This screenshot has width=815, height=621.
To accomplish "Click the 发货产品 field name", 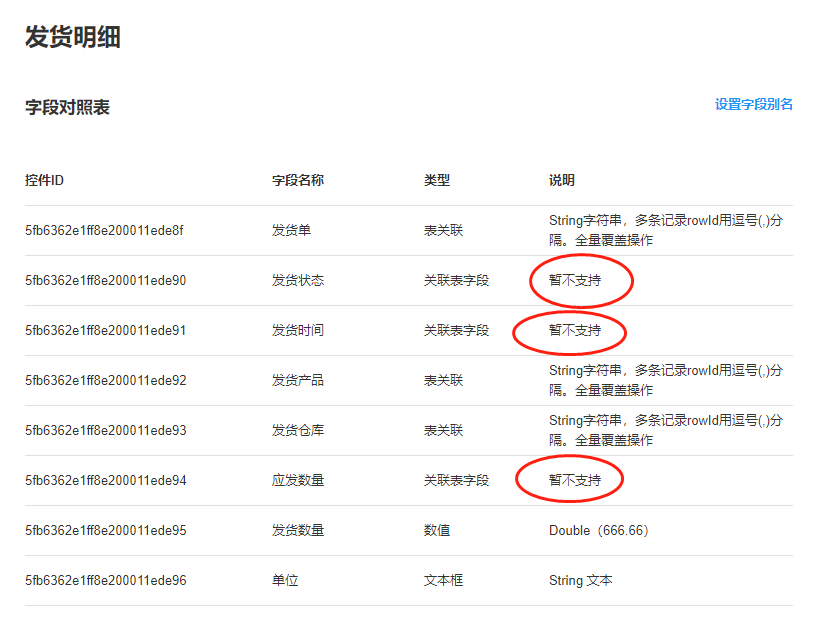I will pos(298,380).
